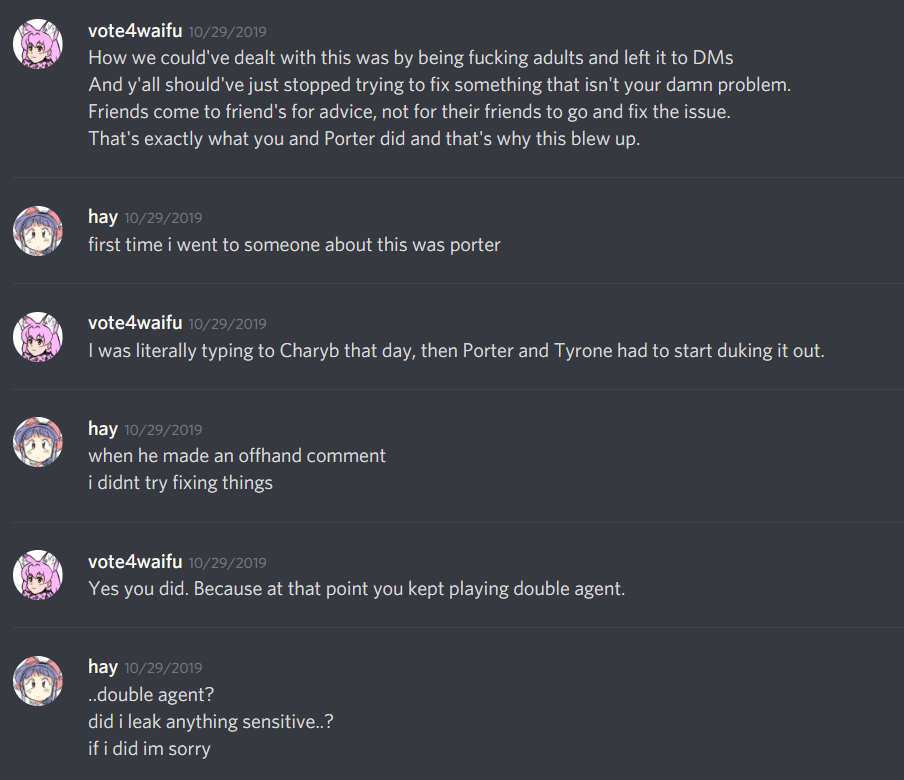The image size is (904, 780).
Task: Open vote4waifu's avatar beside the 'typing to Charyb' message
Action: tap(38, 337)
